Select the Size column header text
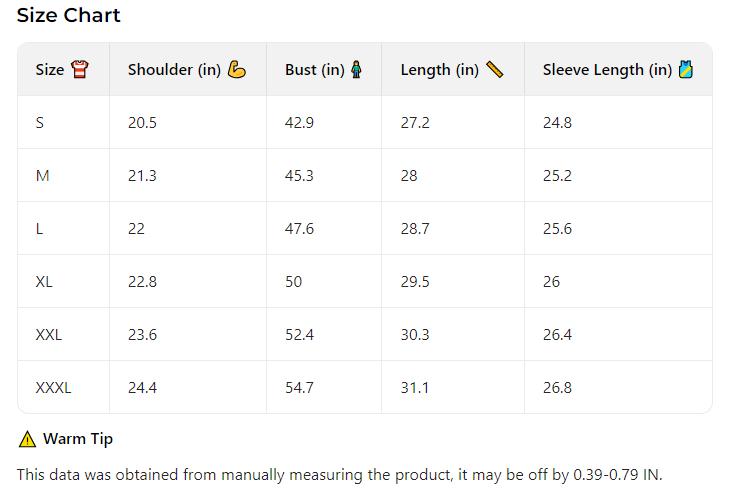Image resolution: width=731 pixels, height=504 pixels. pyautogui.click(x=49, y=70)
